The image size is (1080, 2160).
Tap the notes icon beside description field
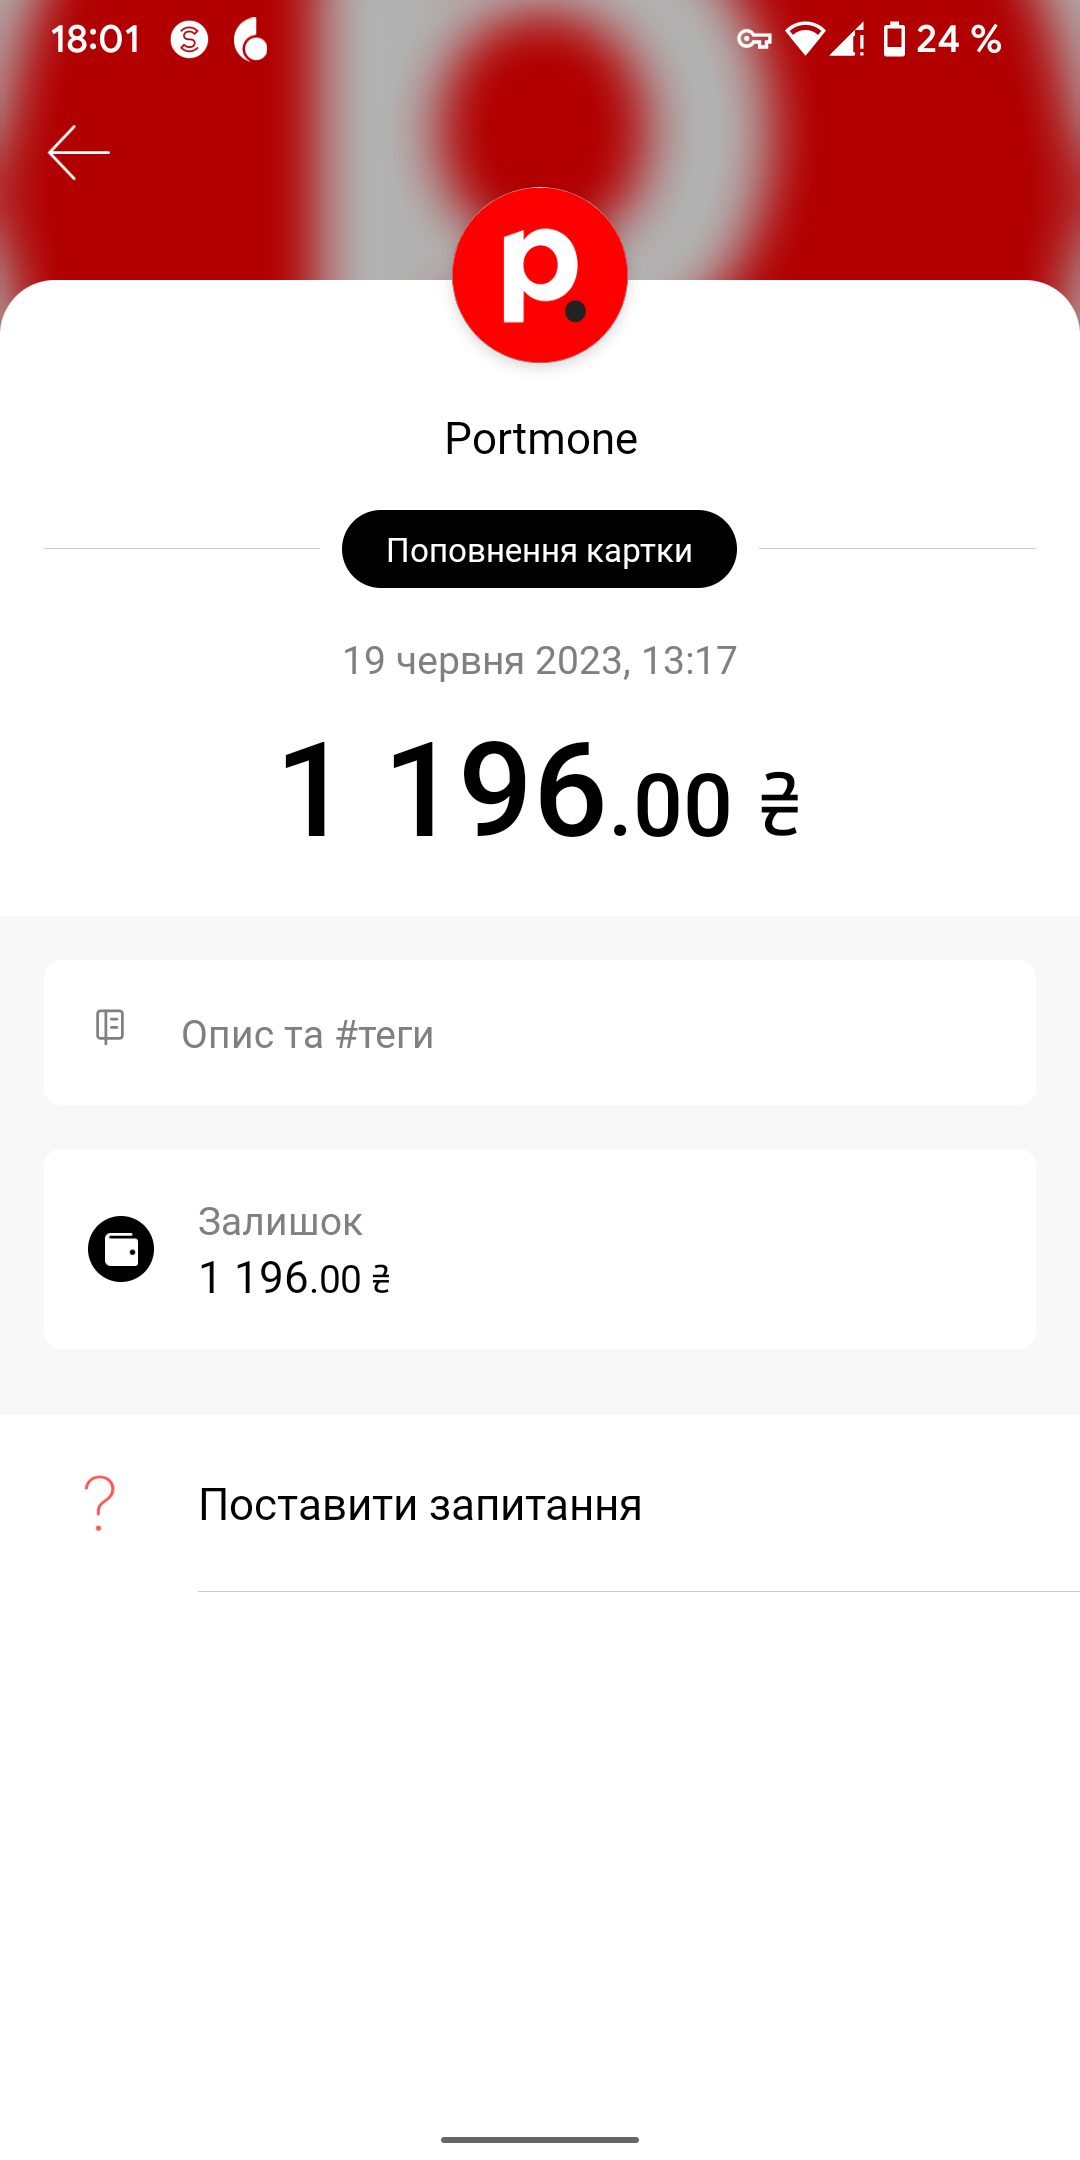click(x=110, y=1027)
